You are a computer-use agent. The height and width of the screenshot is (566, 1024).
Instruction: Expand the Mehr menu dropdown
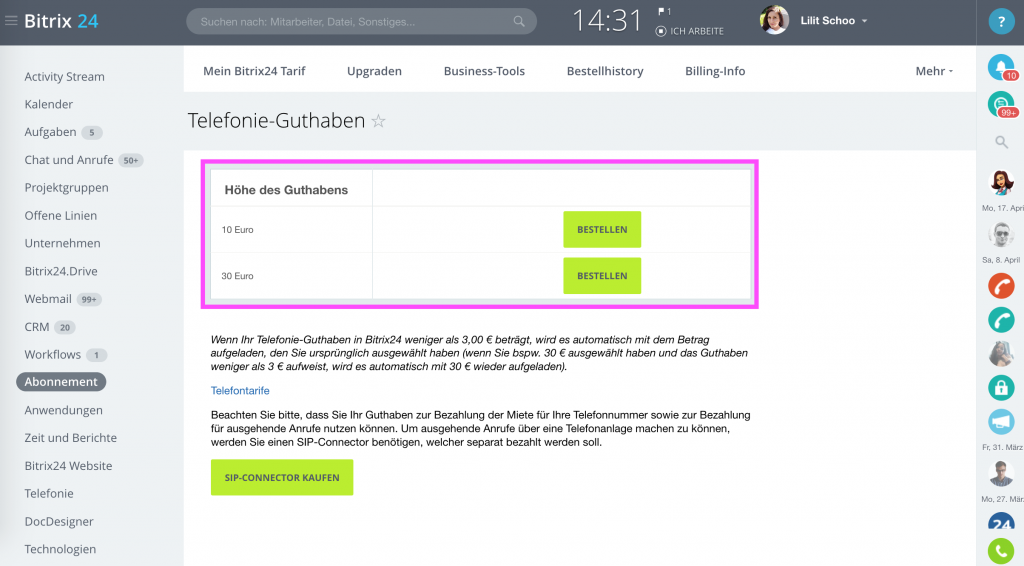point(934,71)
